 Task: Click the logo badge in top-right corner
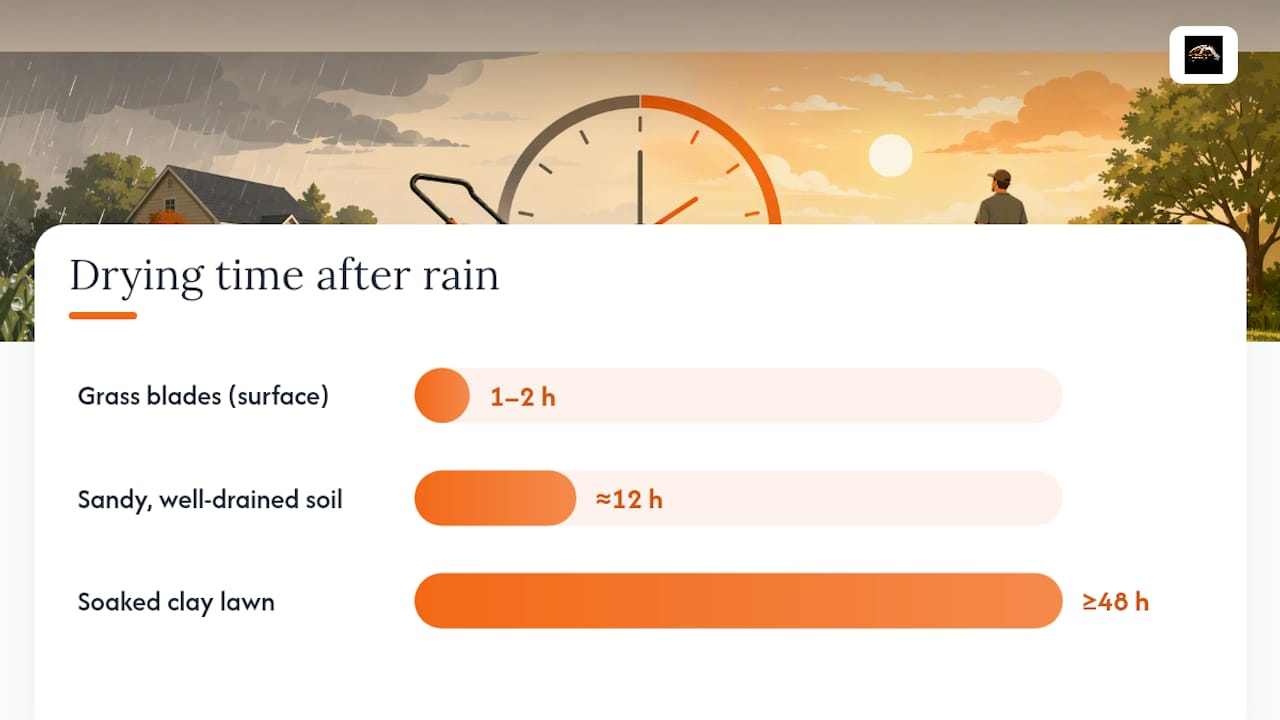point(1203,55)
